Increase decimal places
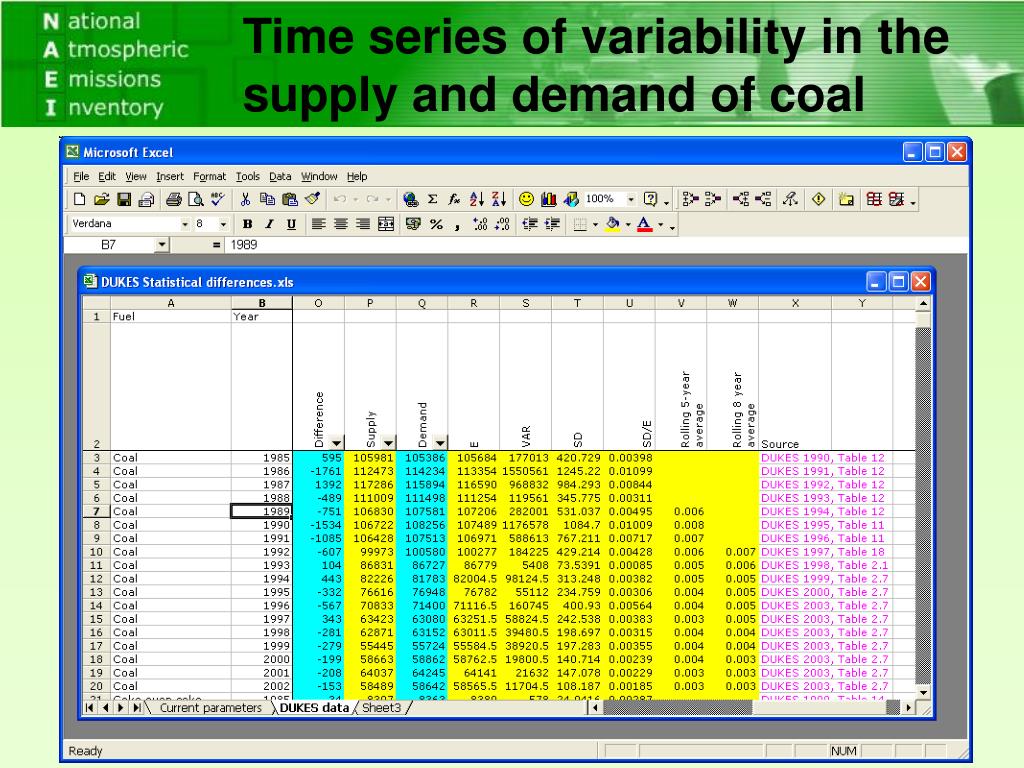This screenshot has width=1024, height=768. pos(480,224)
